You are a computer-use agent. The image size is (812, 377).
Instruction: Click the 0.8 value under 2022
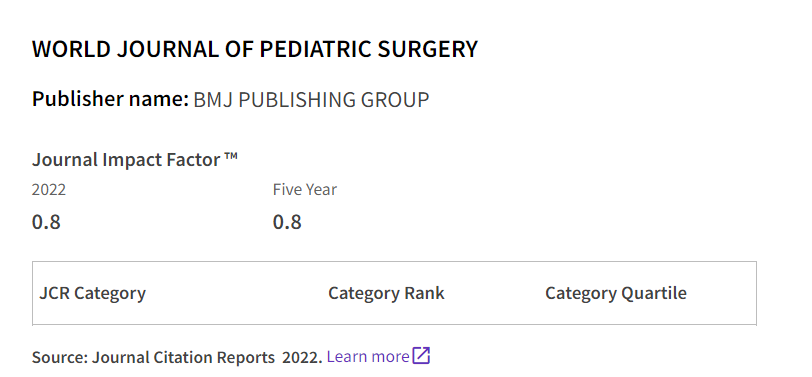[46, 222]
